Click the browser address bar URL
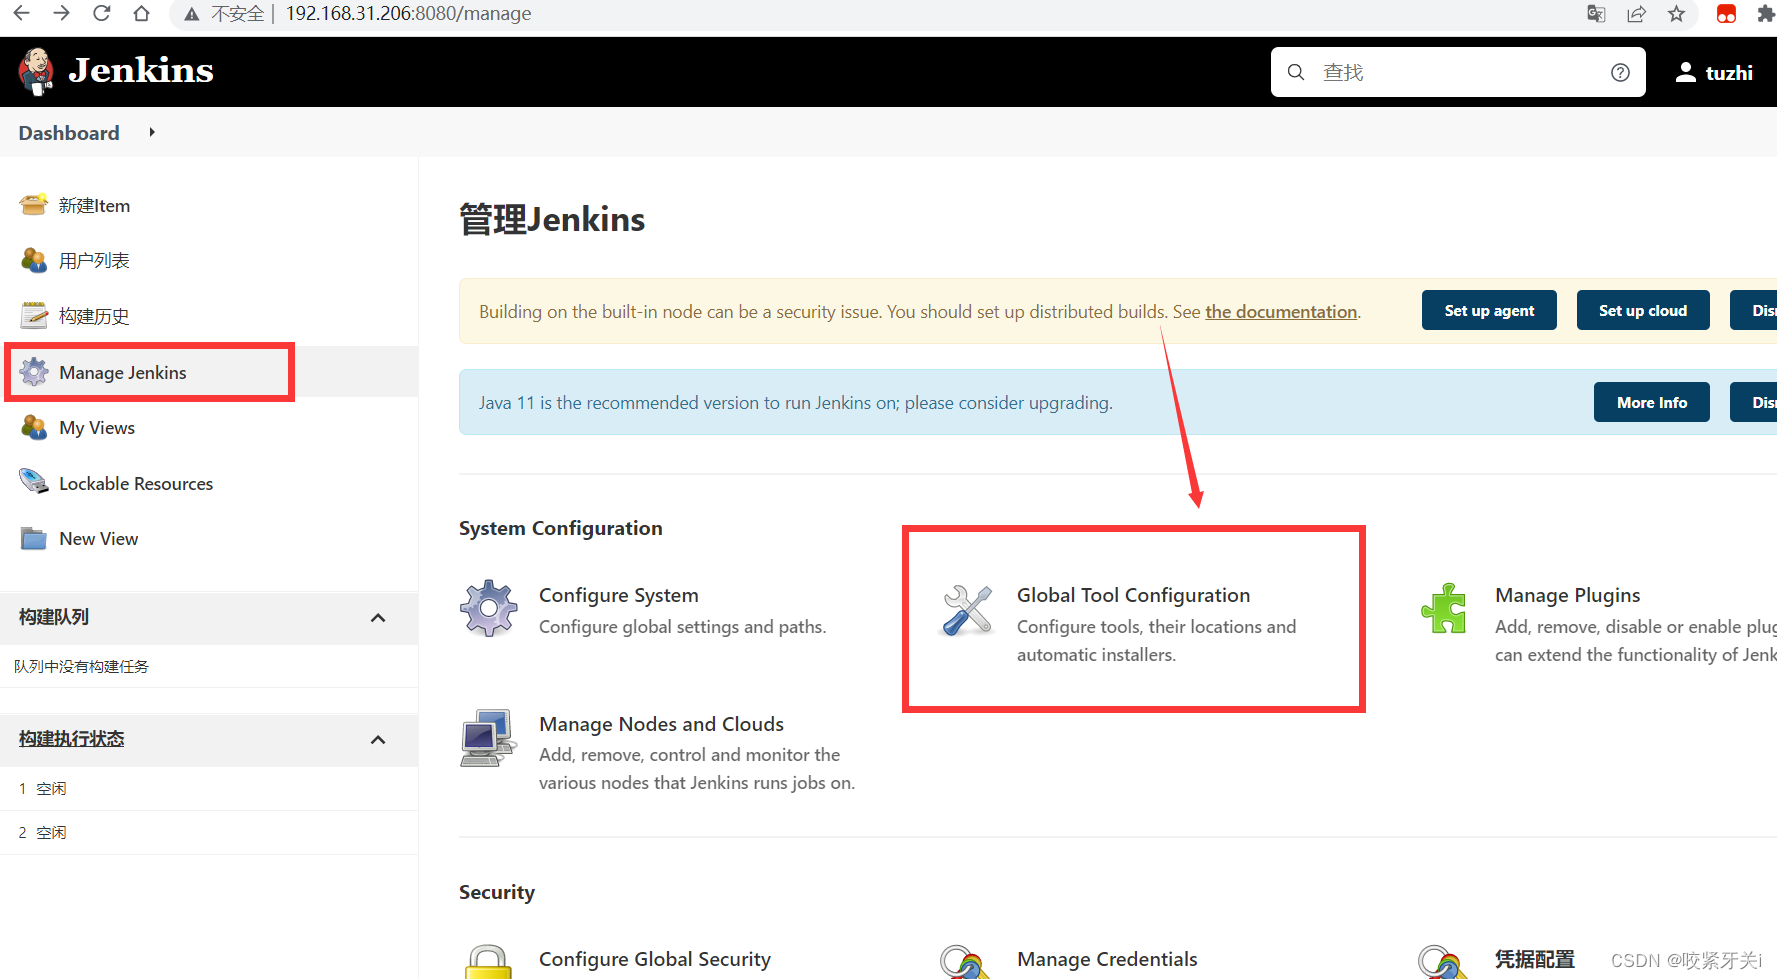Viewport: 1777px width, 979px height. (408, 14)
